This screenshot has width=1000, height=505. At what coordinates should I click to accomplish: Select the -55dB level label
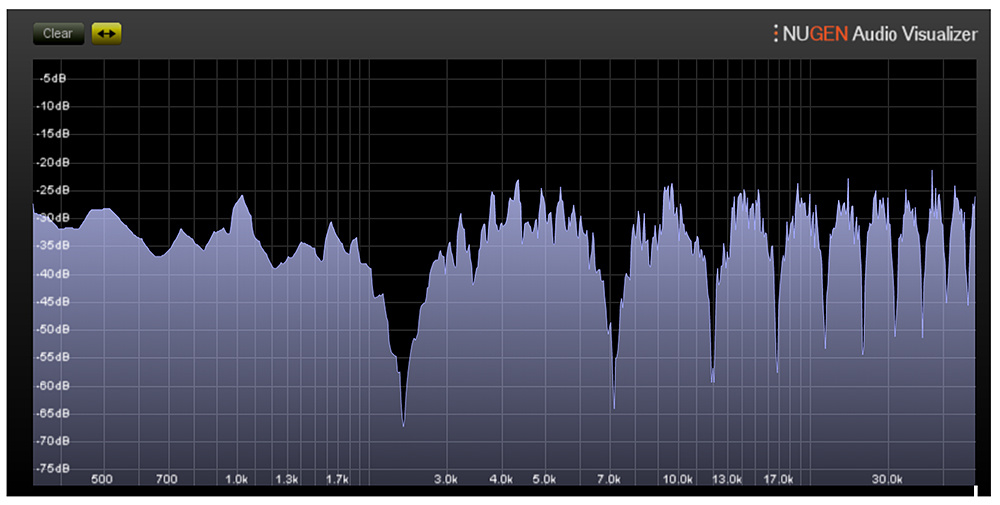[50, 357]
